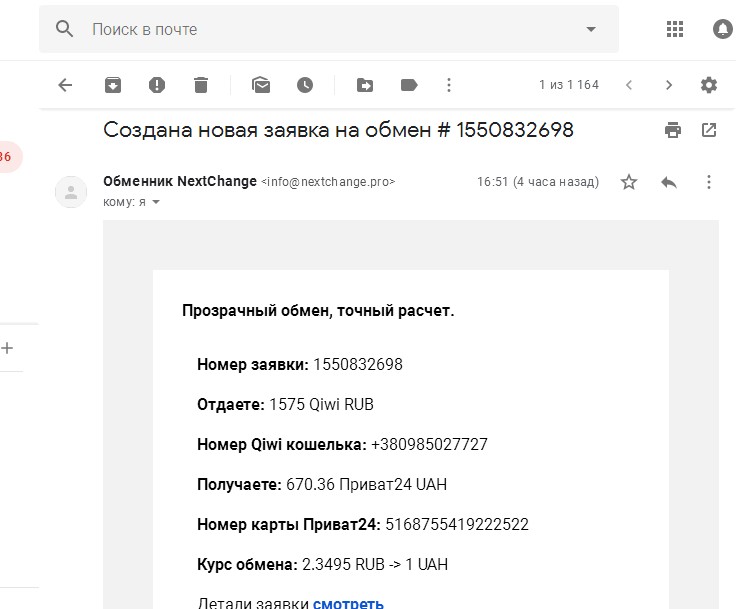Mark the message as unread

click(x=261, y=85)
